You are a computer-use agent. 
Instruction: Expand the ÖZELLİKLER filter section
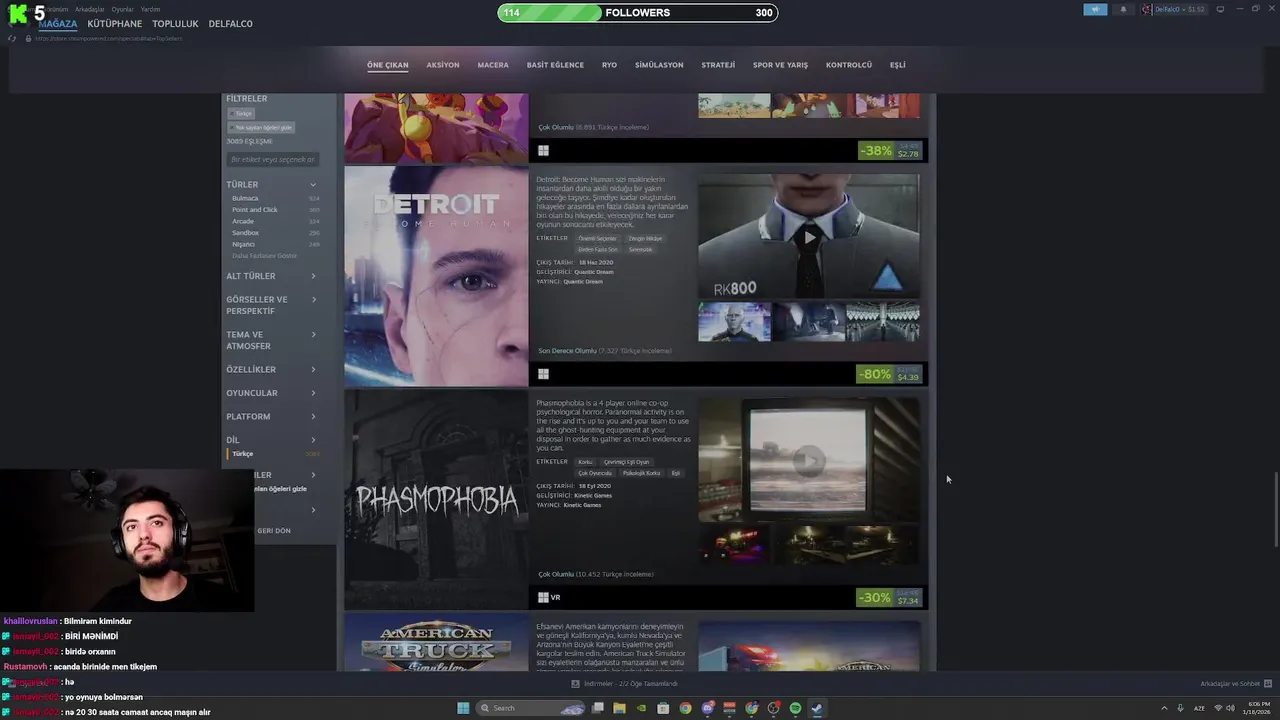271,370
